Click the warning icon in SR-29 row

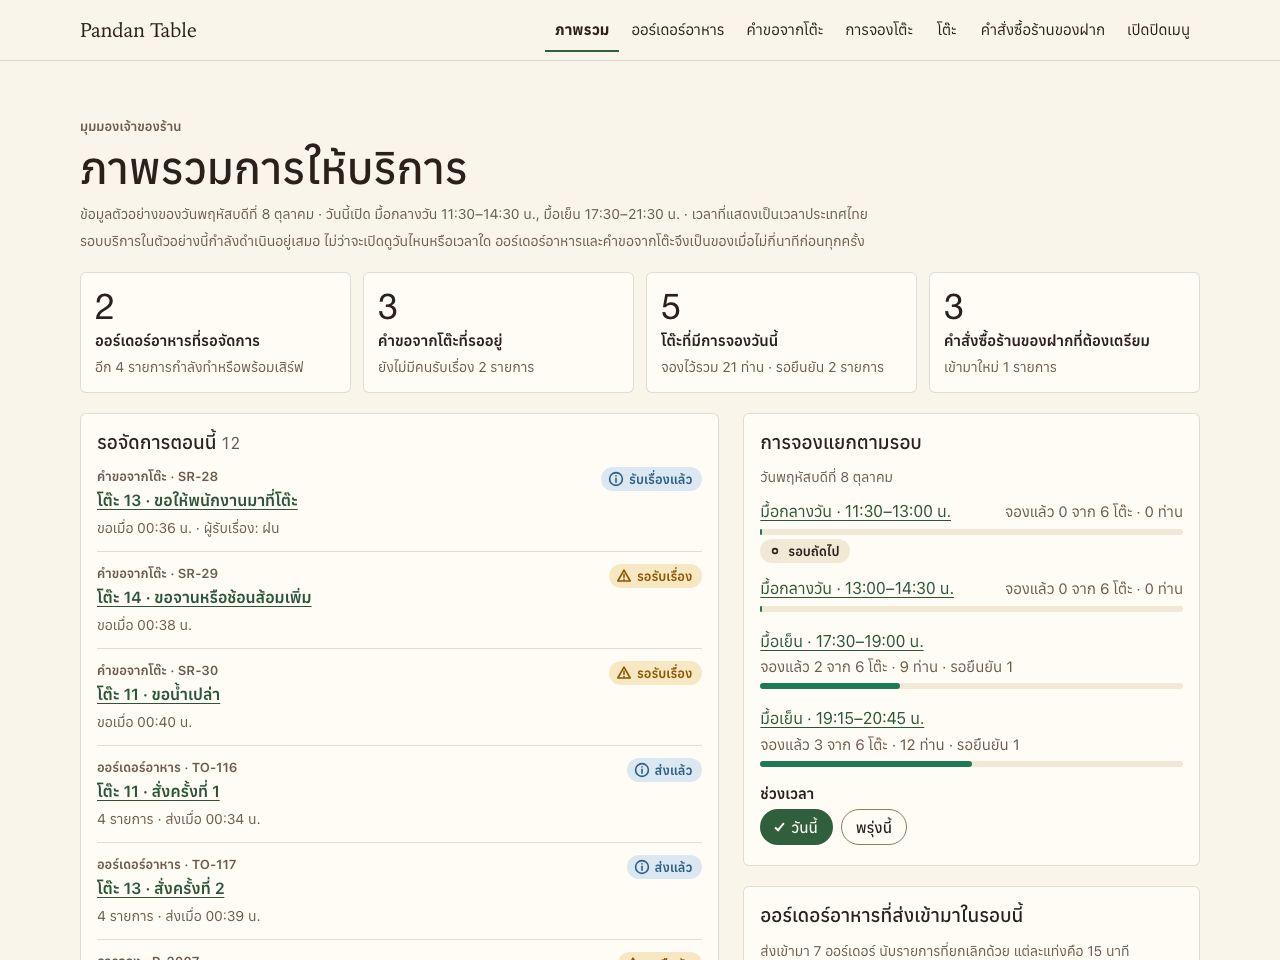tap(624, 577)
